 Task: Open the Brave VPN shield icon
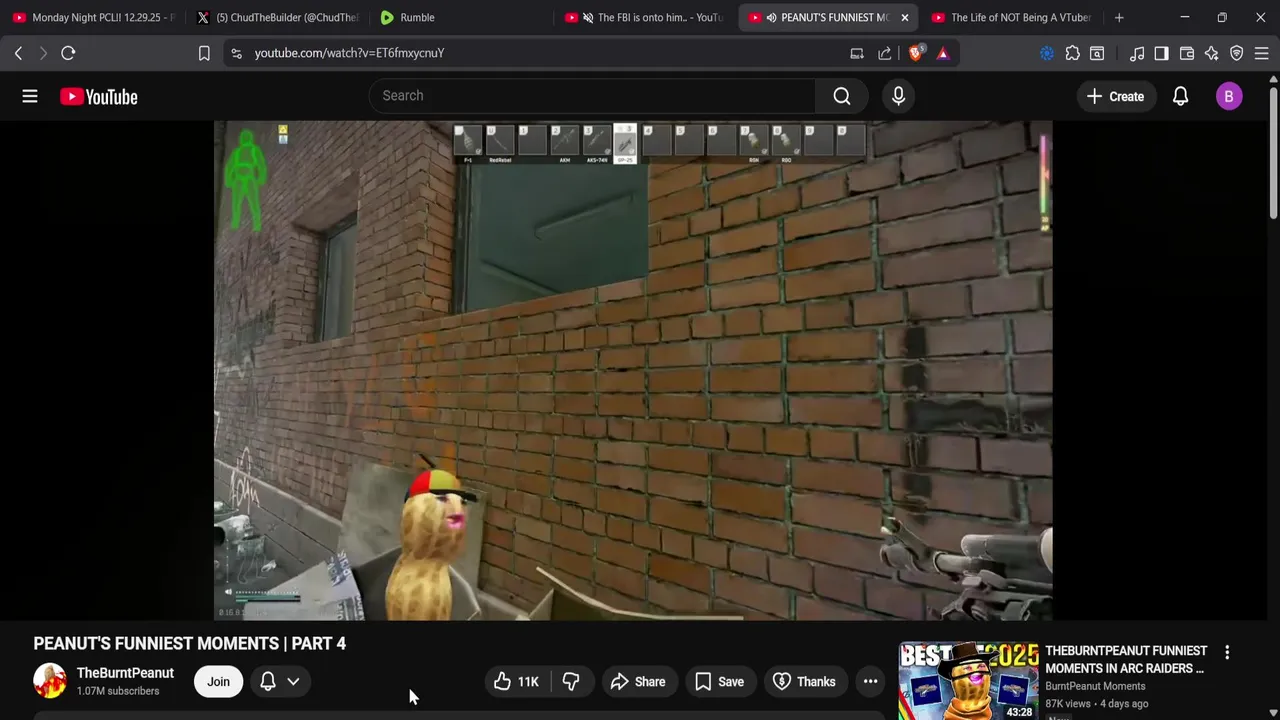[x=1237, y=53]
